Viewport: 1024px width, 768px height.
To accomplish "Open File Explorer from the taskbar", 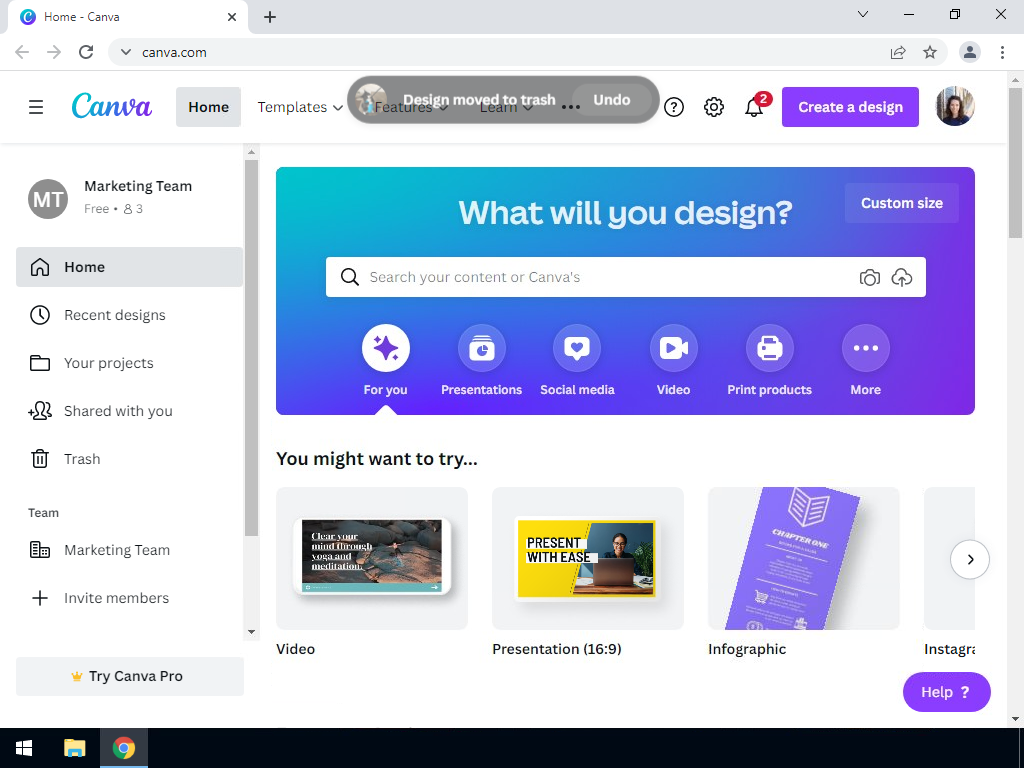I will click(x=74, y=748).
